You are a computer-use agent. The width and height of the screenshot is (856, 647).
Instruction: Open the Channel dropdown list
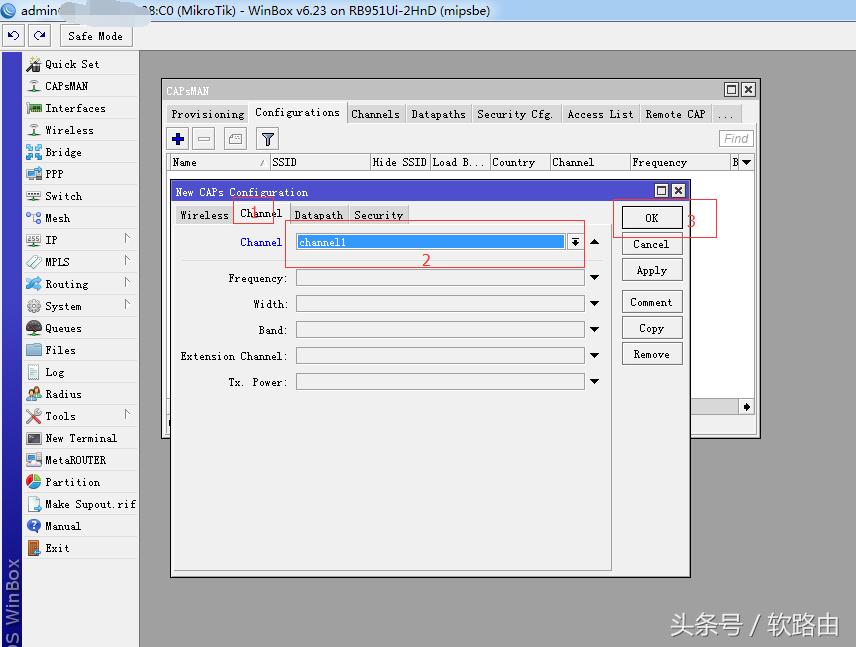tap(576, 242)
